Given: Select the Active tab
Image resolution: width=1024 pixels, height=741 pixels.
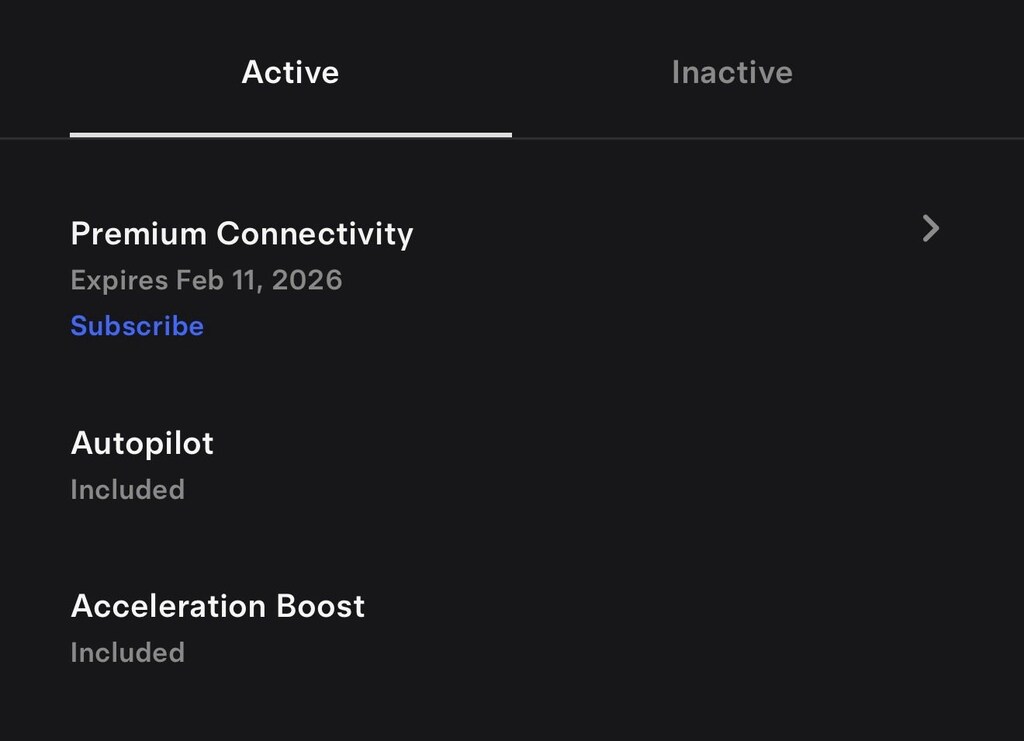Looking at the screenshot, I should coord(290,72).
